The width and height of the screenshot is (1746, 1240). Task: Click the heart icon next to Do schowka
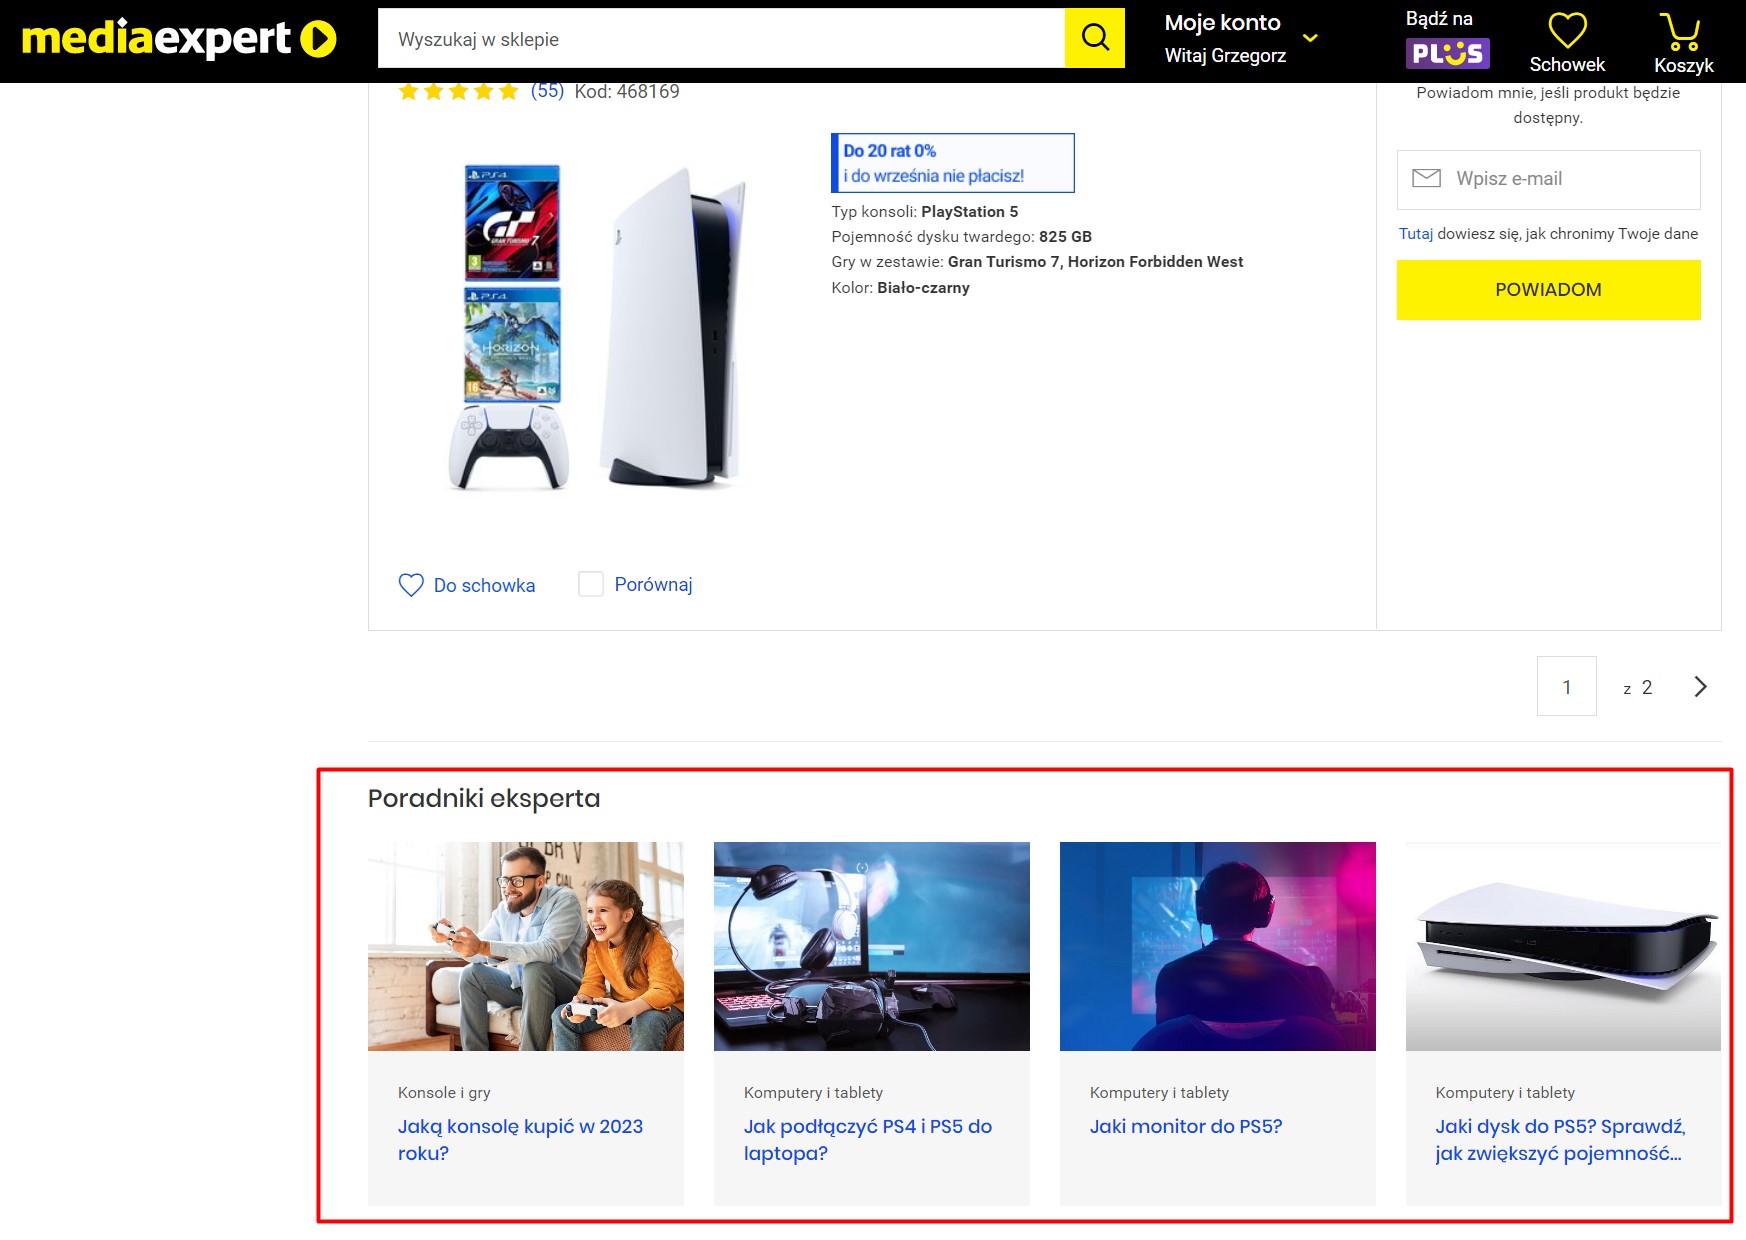[411, 585]
